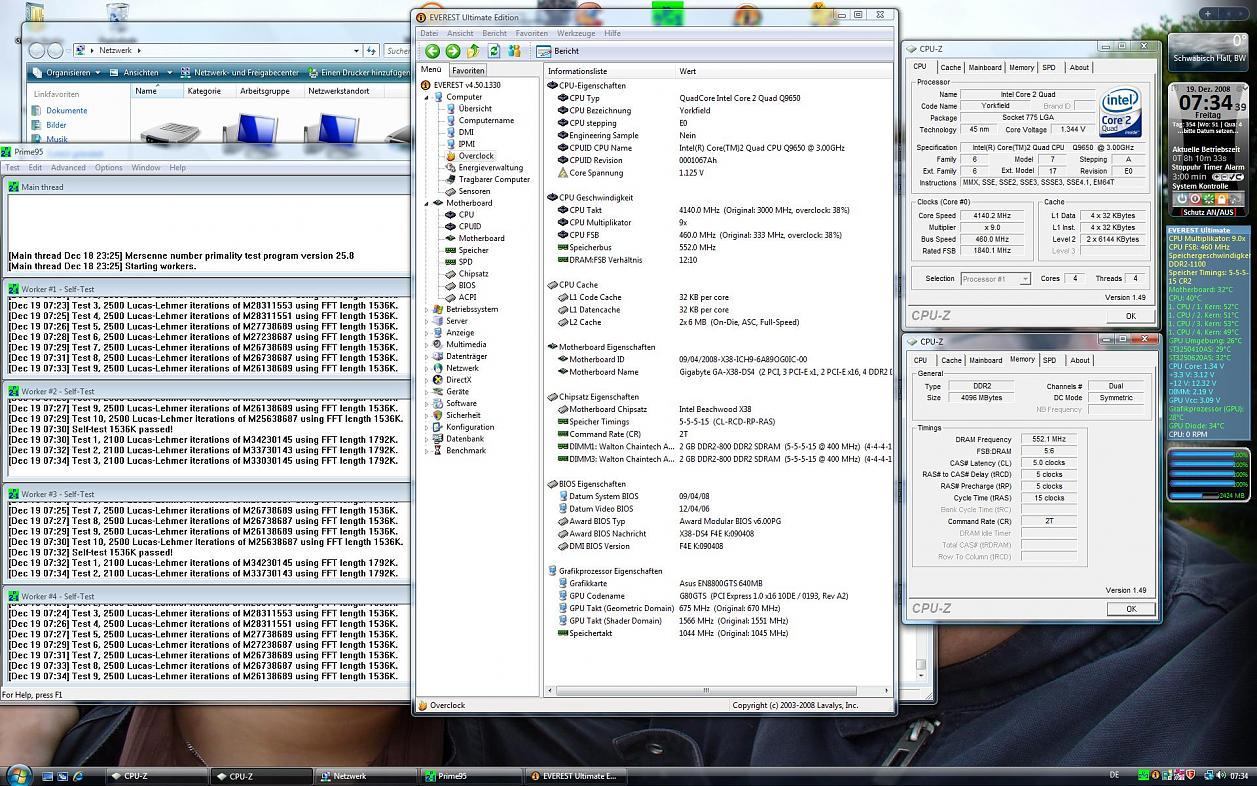Open the Ansichten dropdown in Netzwerk window

point(142,72)
